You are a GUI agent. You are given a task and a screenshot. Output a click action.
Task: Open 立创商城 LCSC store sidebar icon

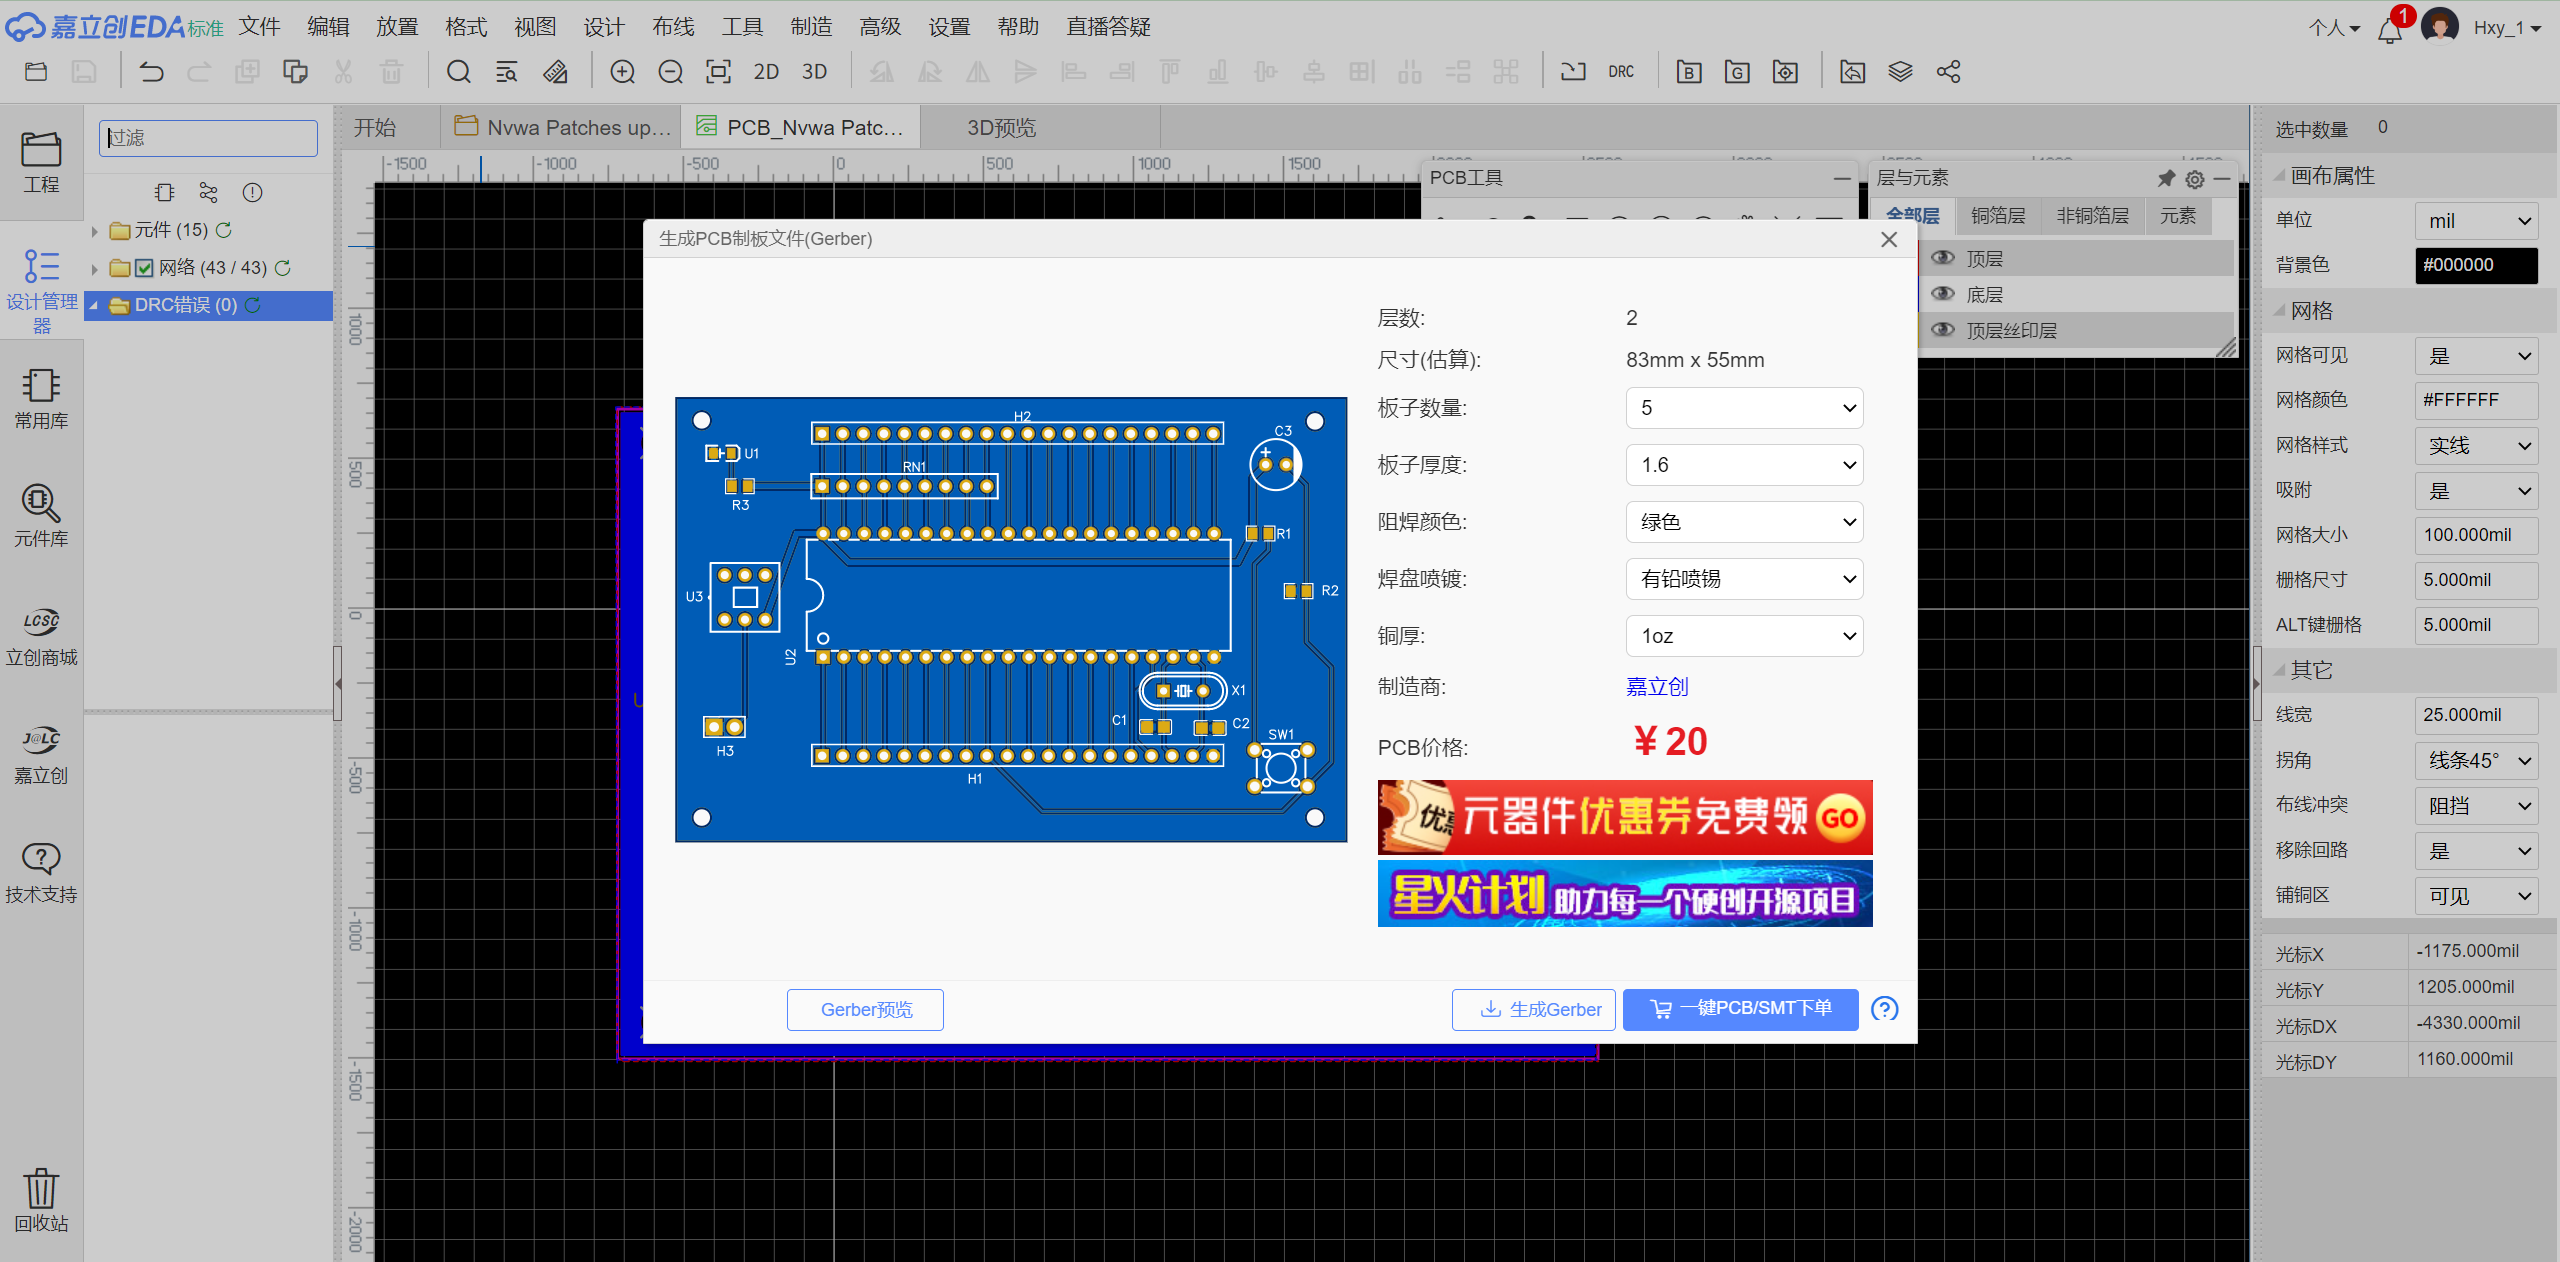(x=41, y=636)
